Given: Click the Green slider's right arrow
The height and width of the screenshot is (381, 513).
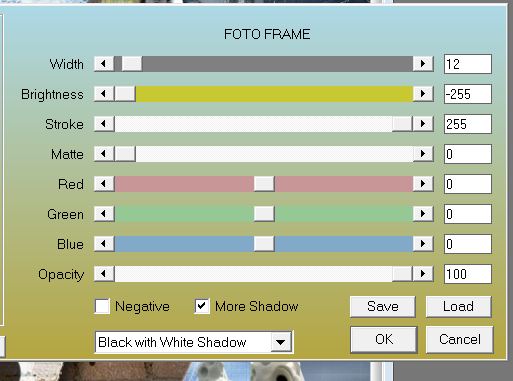Looking at the screenshot, I should (x=423, y=214).
